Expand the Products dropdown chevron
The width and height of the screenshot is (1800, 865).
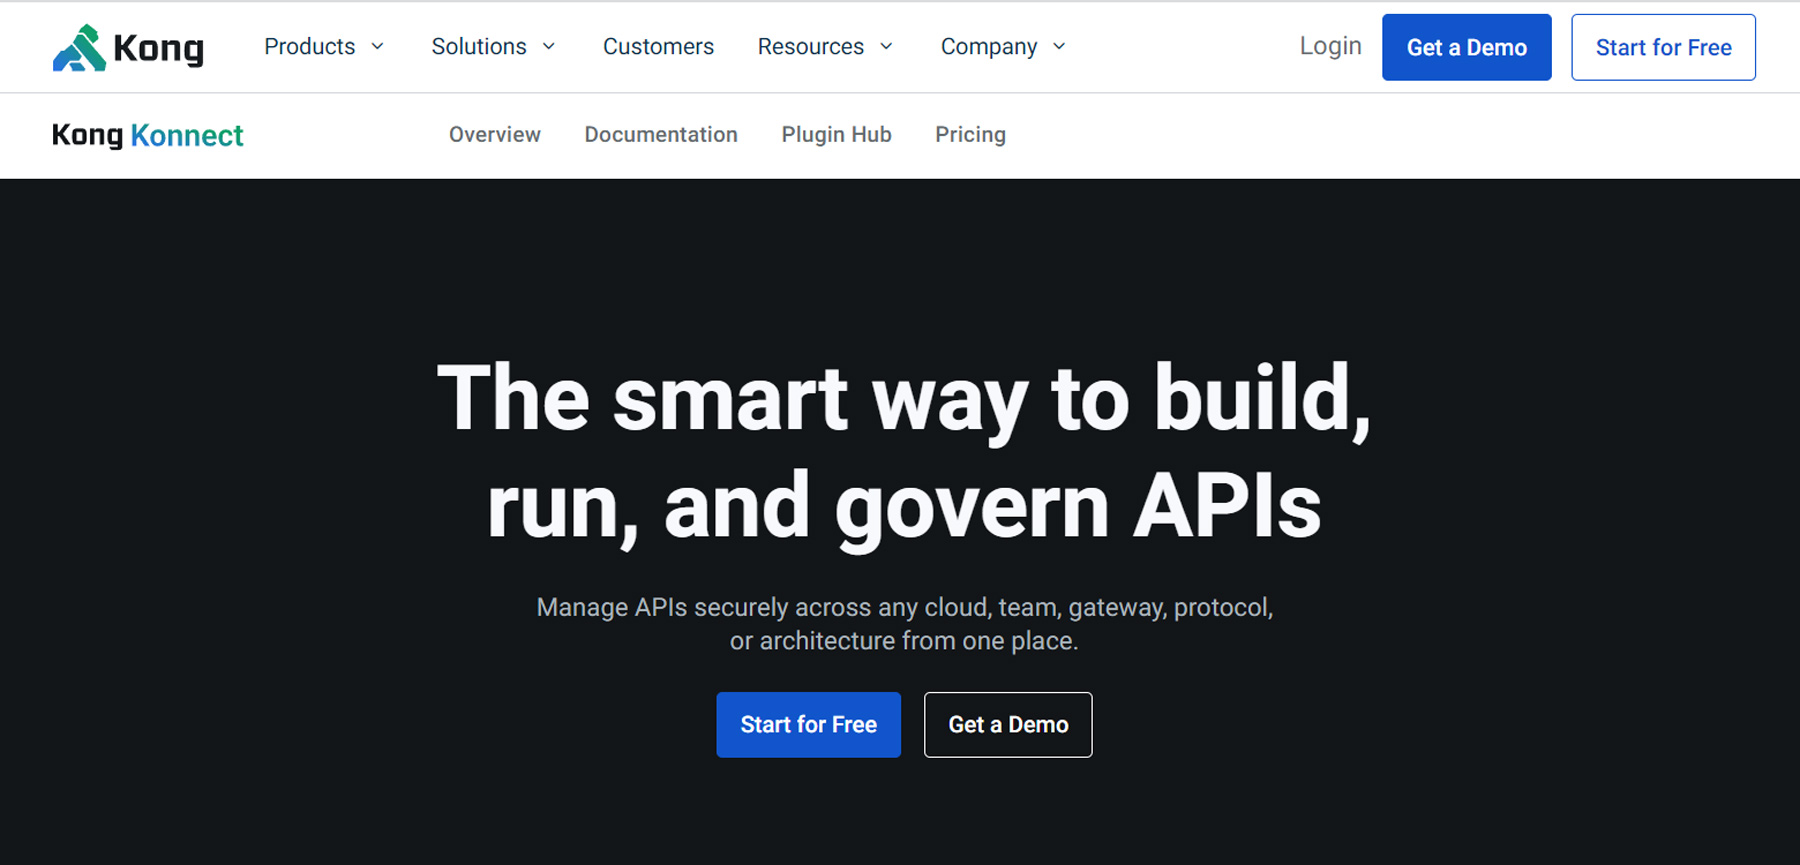point(377,47)
